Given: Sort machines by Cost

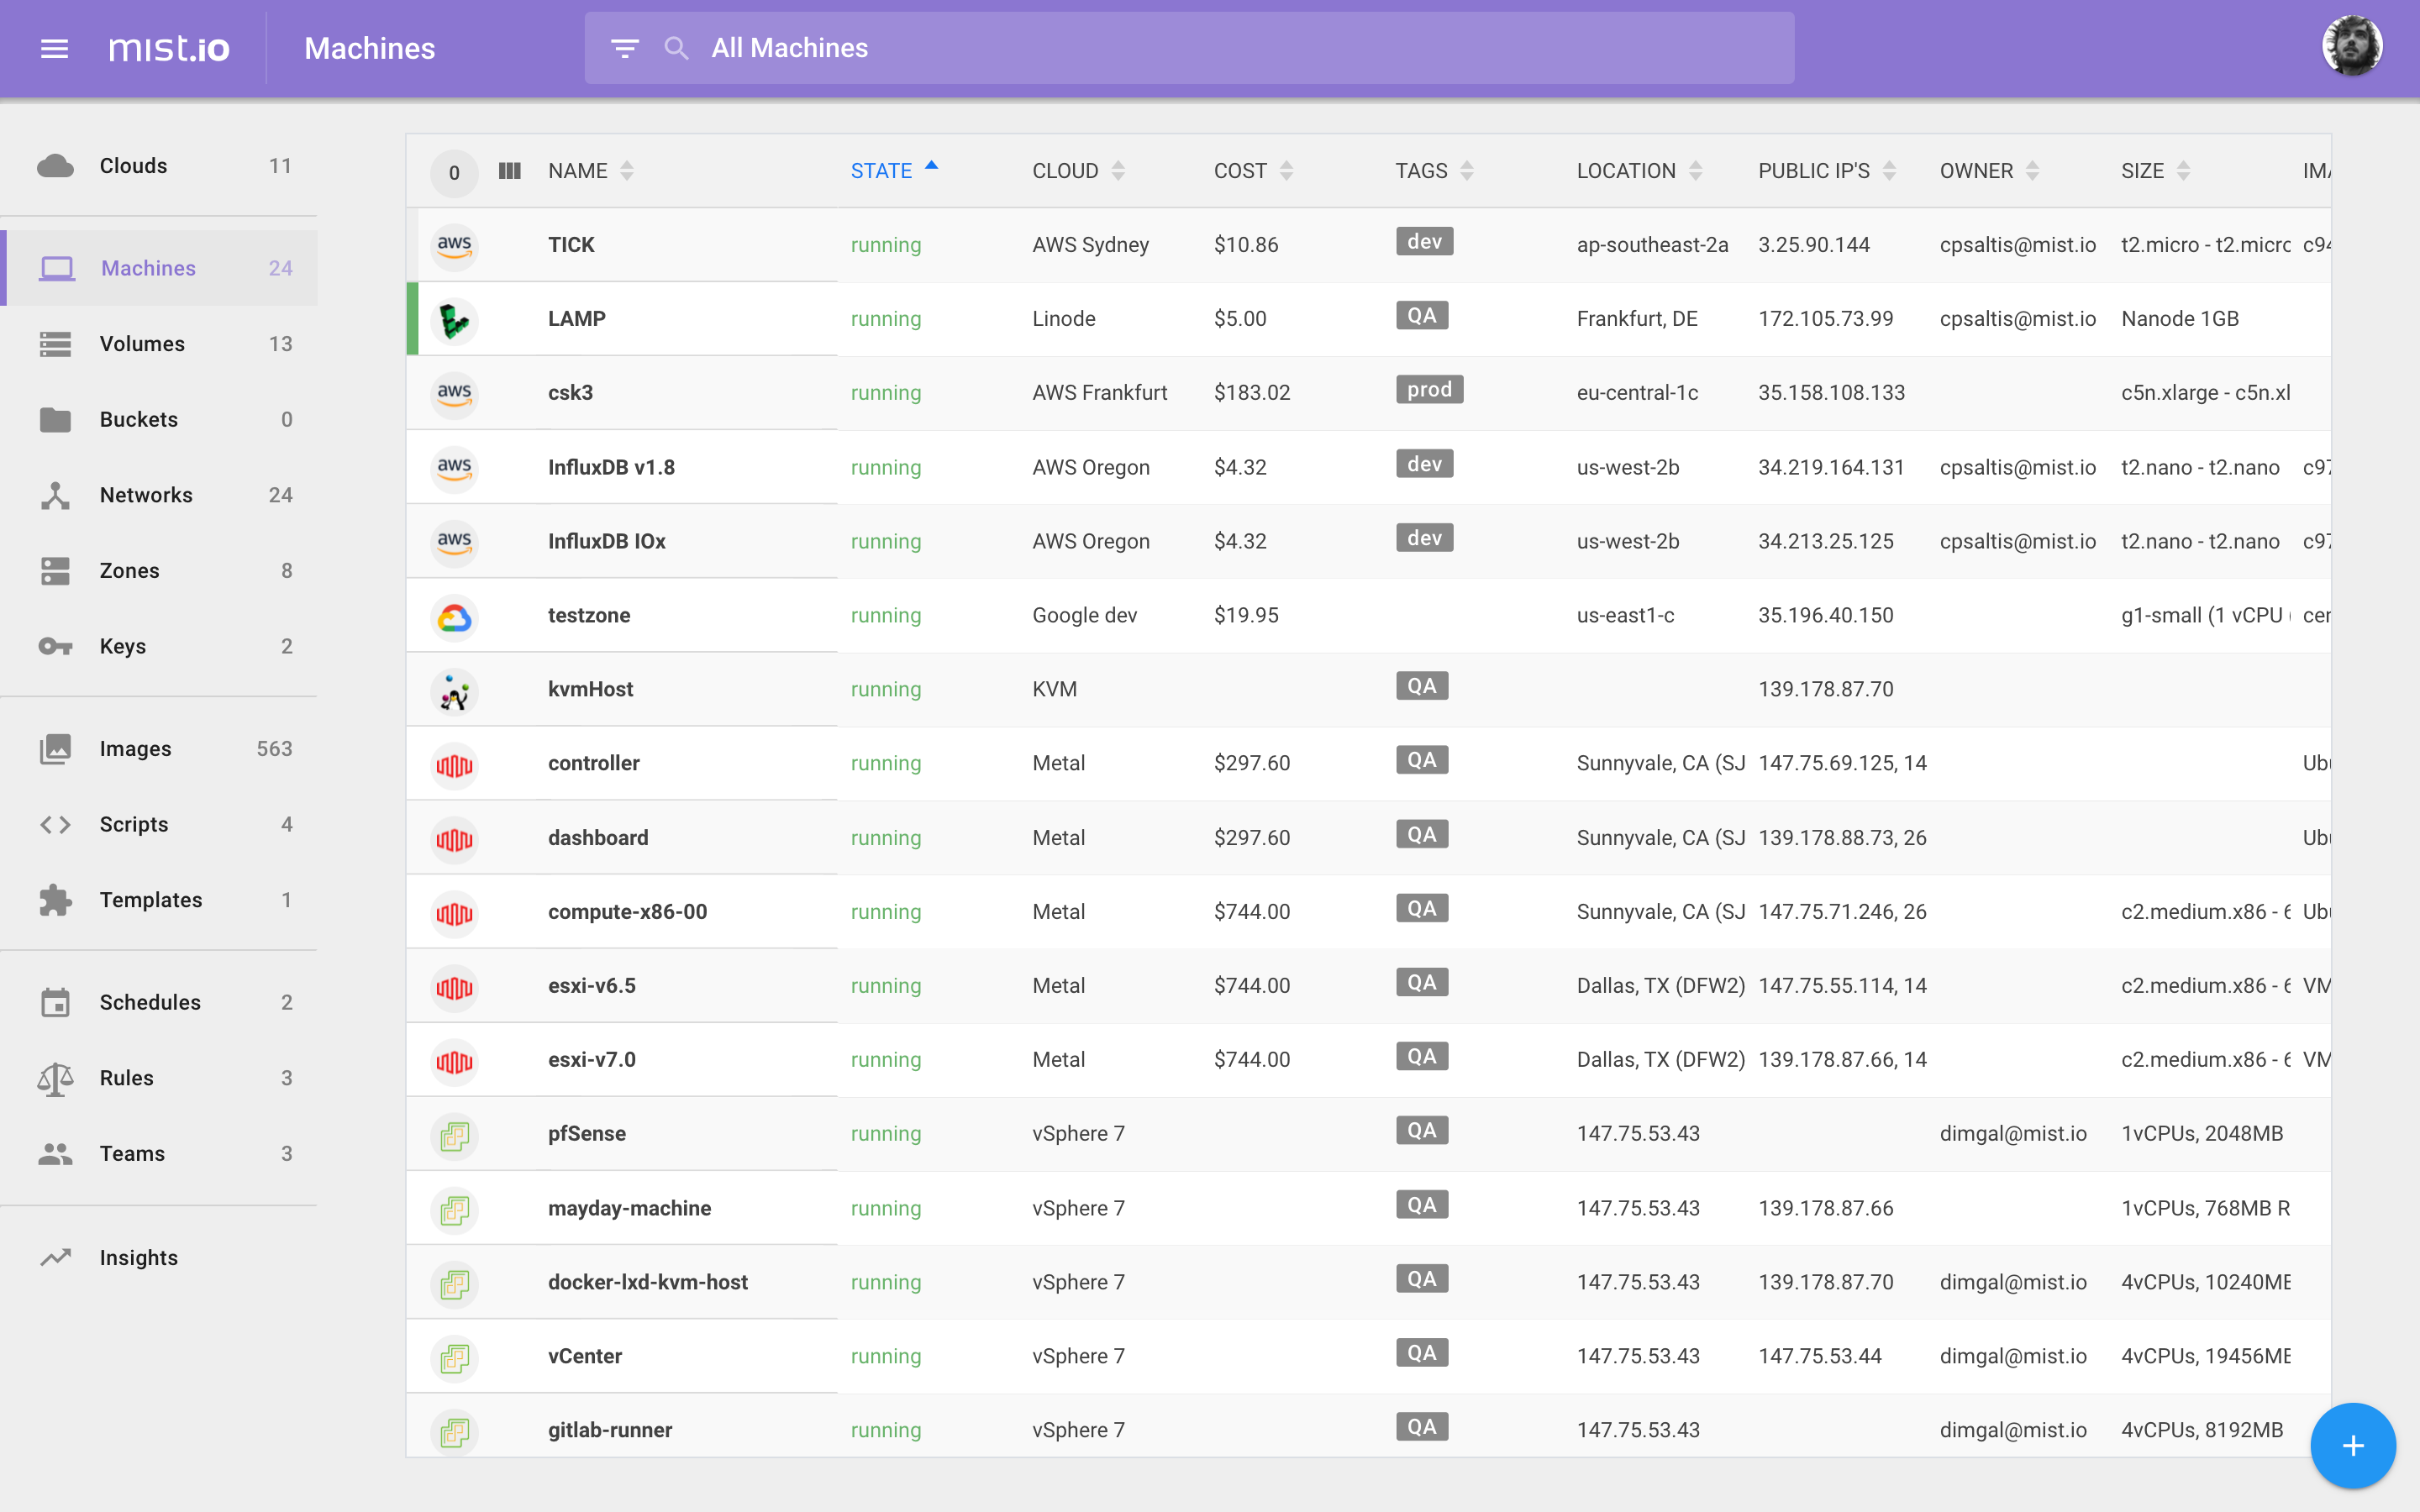Looking at the screenshot, I should pyautogui.click(x=1253, y=171).
